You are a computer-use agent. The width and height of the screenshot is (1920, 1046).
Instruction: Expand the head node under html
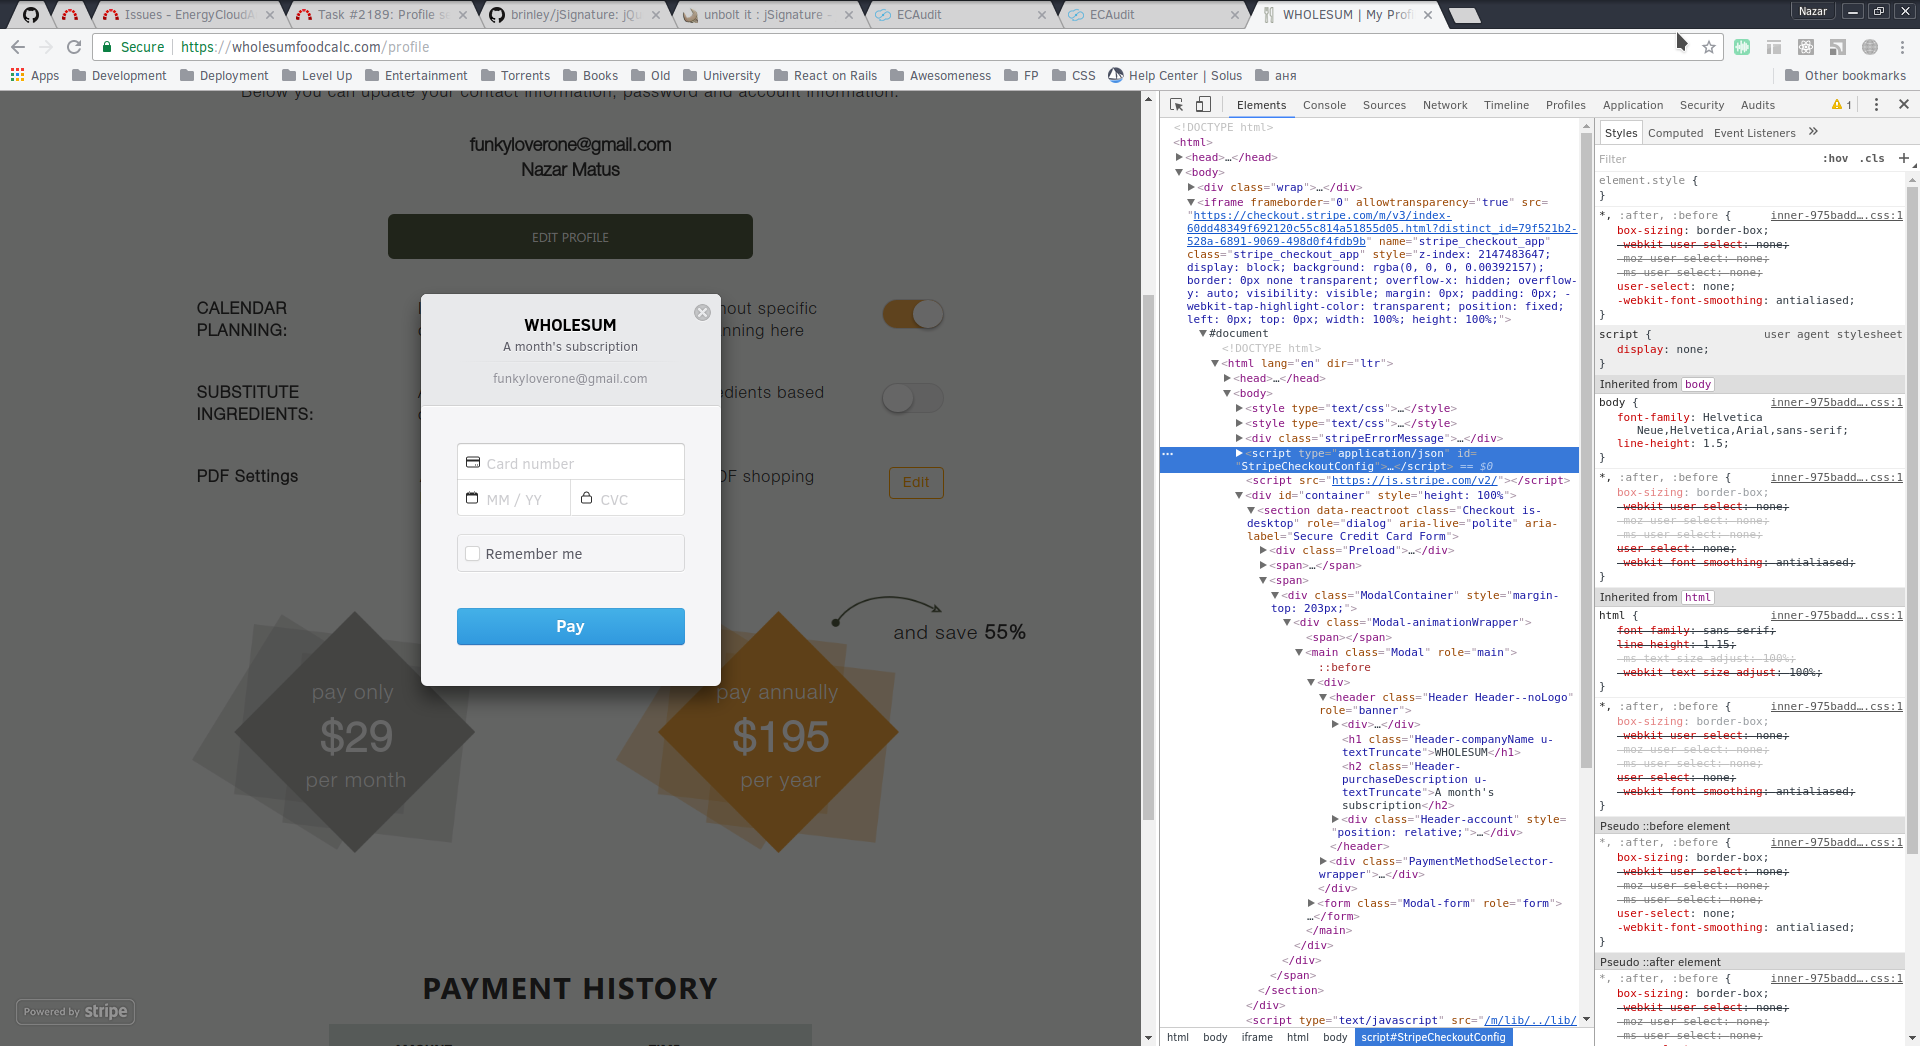pyautogui.click(x=1179, y=157)
